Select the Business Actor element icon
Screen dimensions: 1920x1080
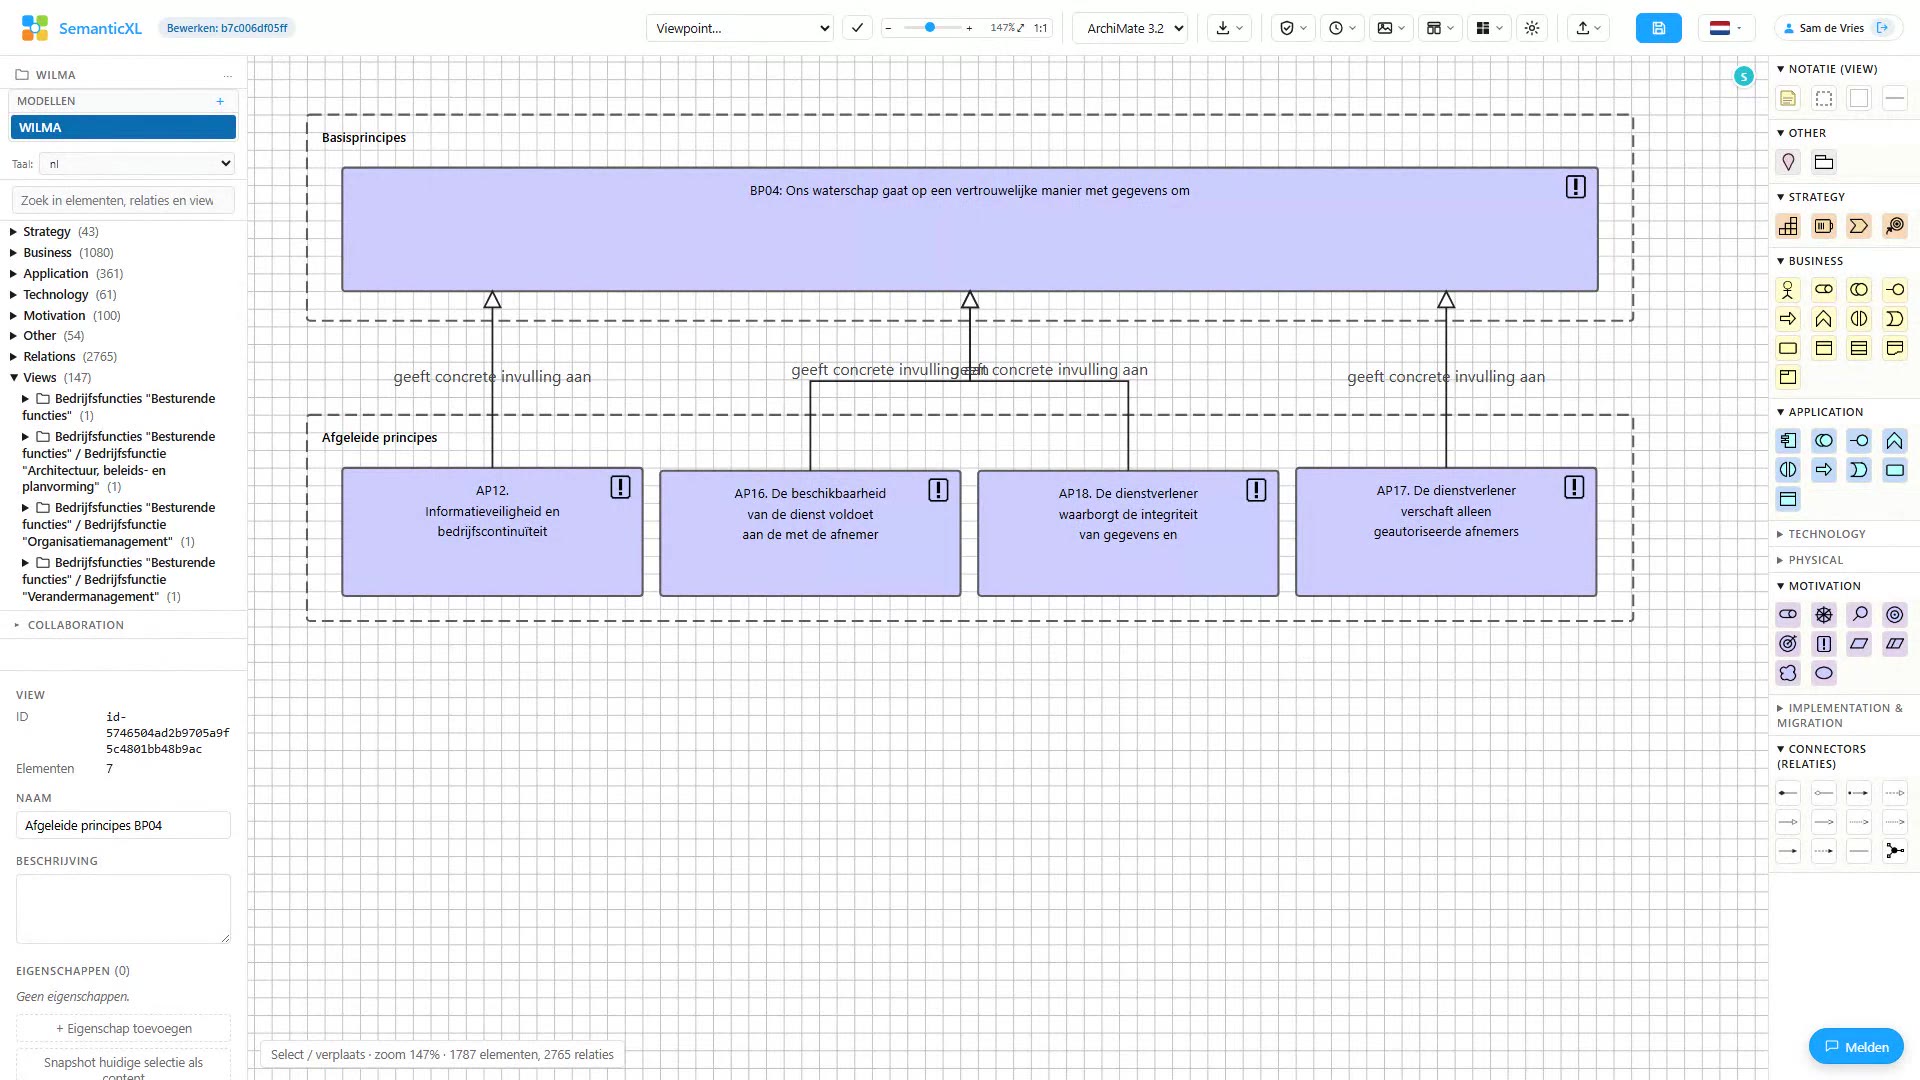[x=1788, y=290]
